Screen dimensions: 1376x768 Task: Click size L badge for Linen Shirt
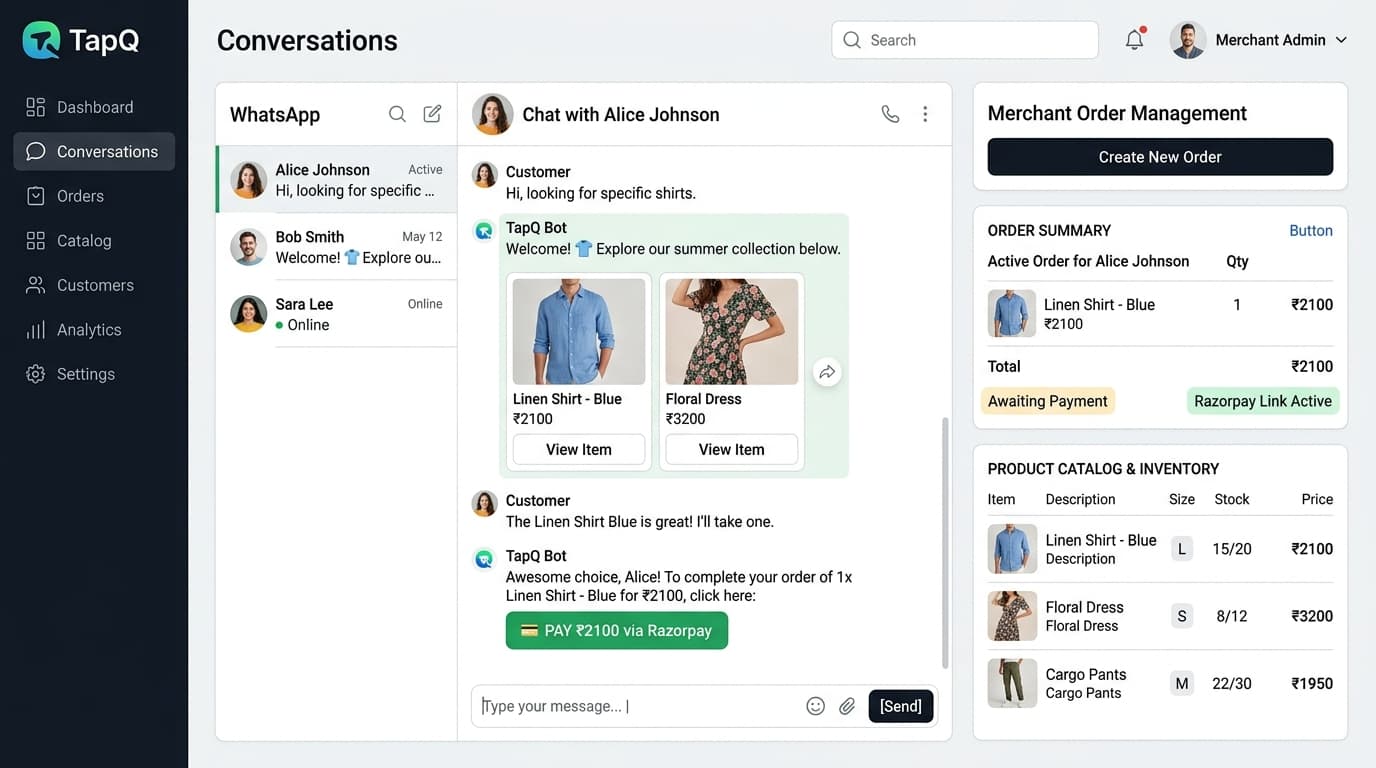pos(1182,549)
